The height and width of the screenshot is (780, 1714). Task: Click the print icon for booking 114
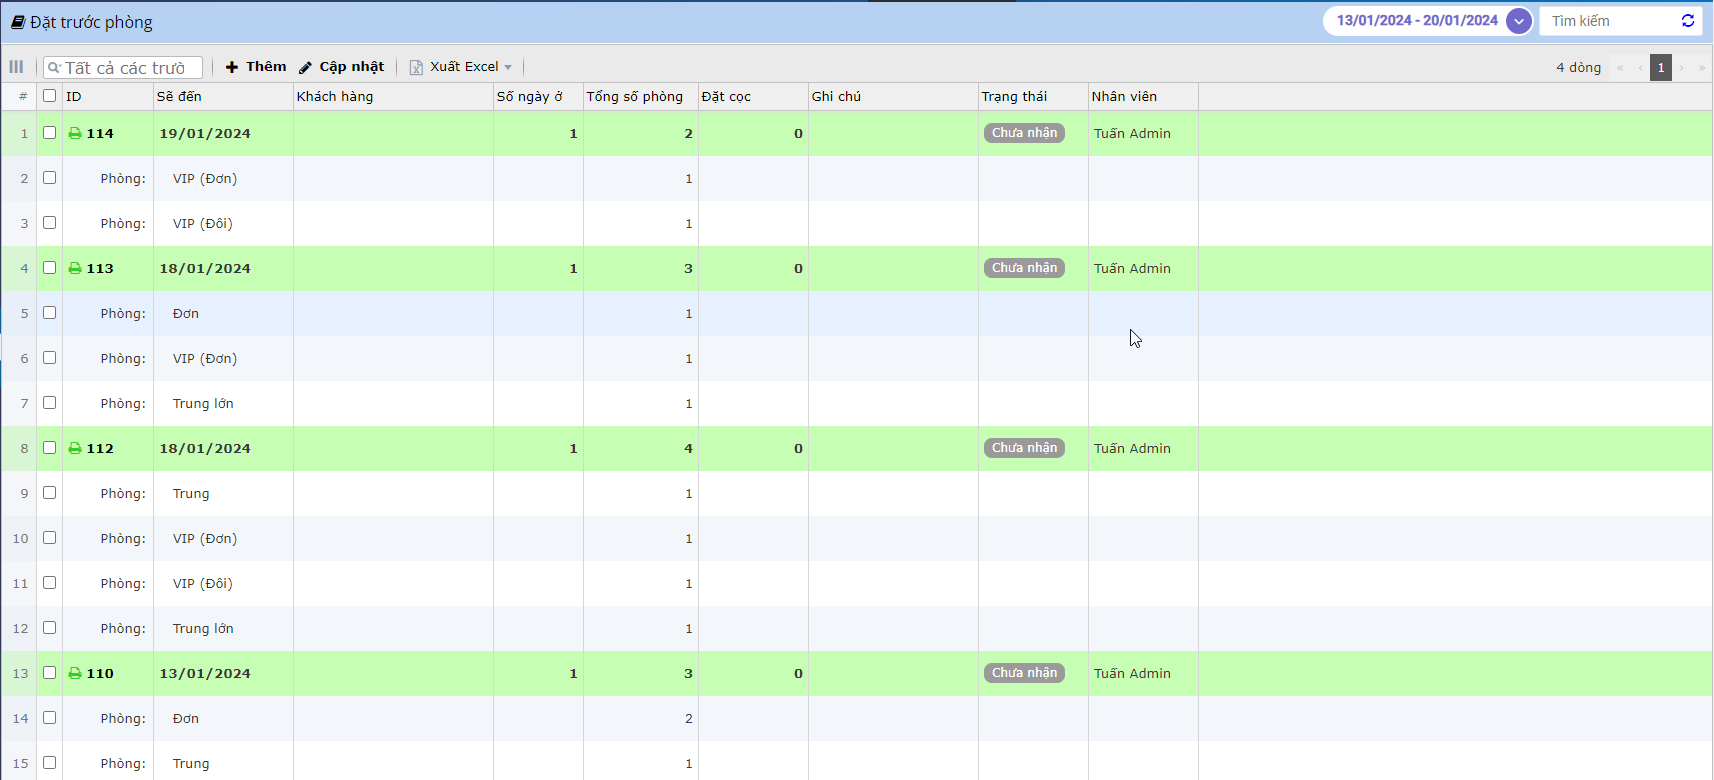coord(75,133)
